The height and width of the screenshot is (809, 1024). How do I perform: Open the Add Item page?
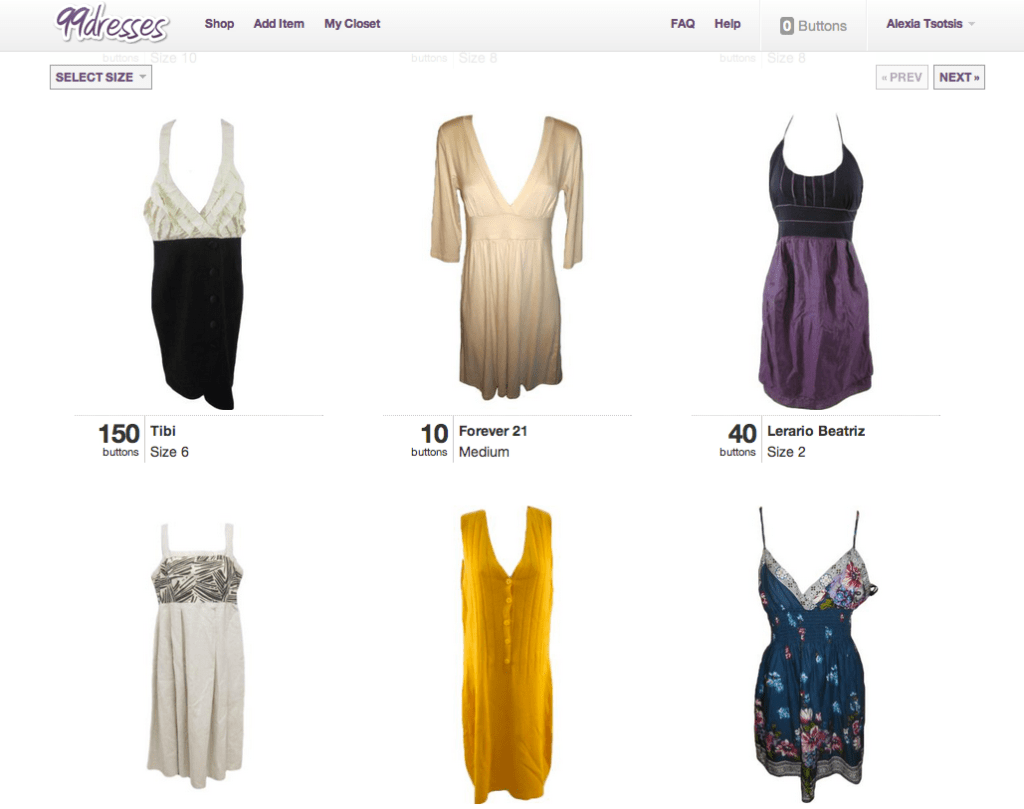pyautogui.click(x=279, y=24)
